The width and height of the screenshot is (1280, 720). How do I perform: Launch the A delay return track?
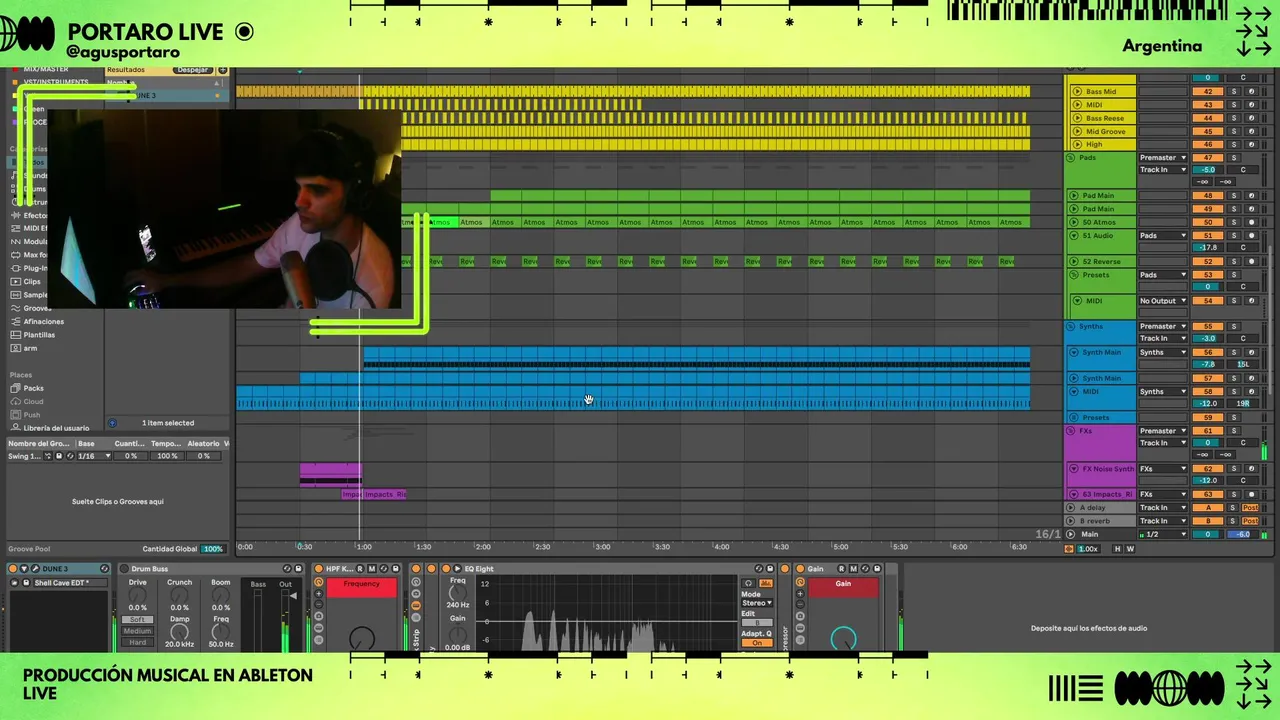(1070, 507)
